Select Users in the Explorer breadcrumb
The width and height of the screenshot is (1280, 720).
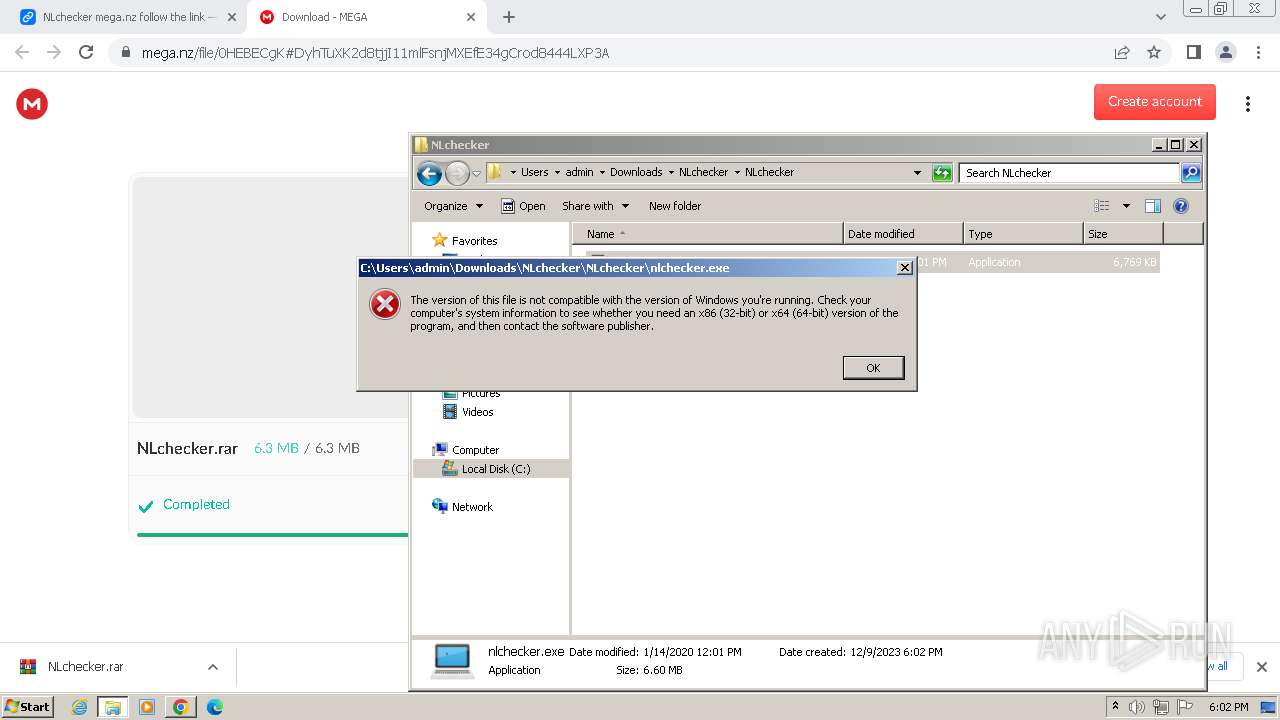pyautogui.click(x=534, y=172)
